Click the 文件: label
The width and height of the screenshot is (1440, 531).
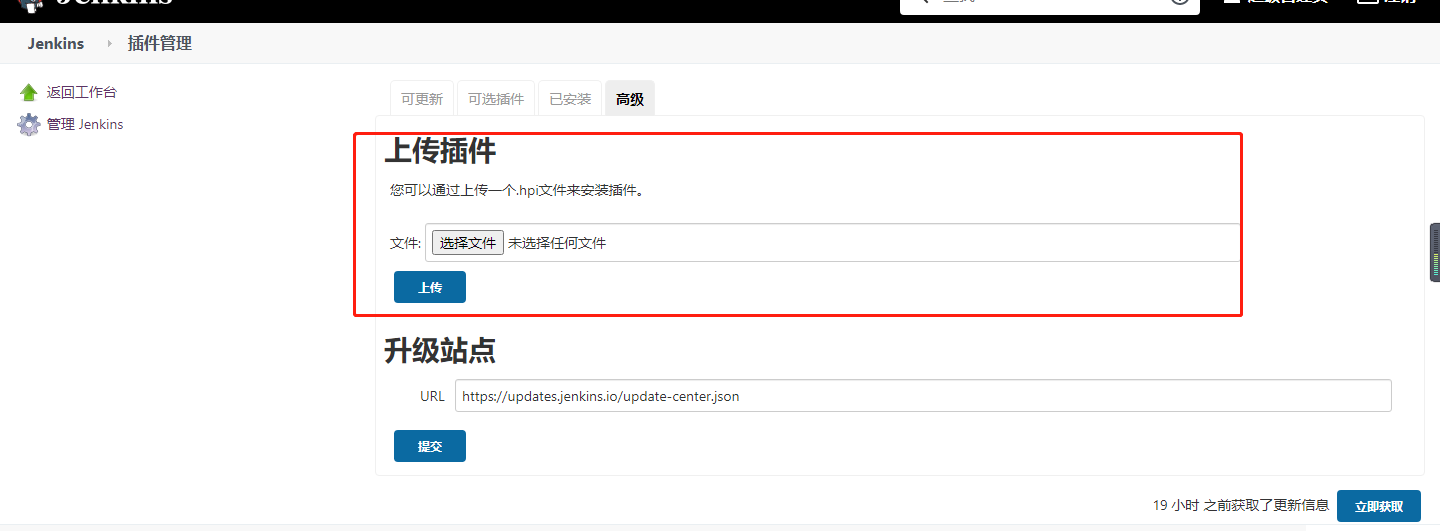(406, 243)
